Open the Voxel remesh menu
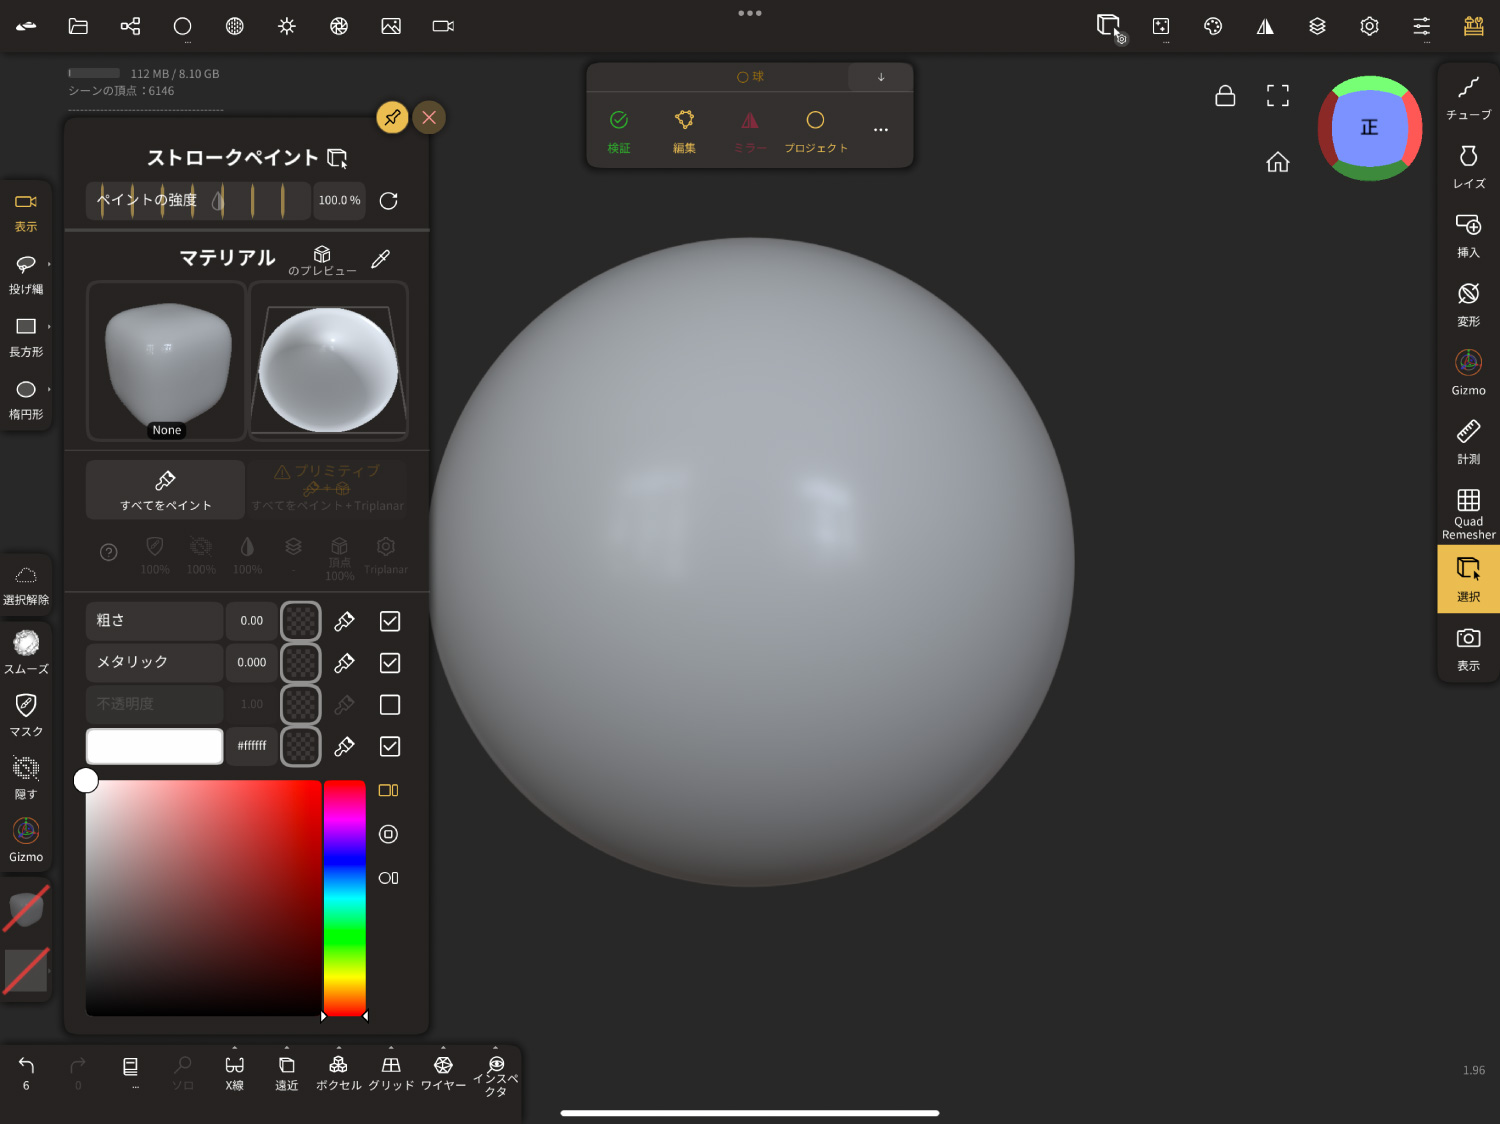The width and height of the screenshot is (1500, 1124). tap(338, 1072)
